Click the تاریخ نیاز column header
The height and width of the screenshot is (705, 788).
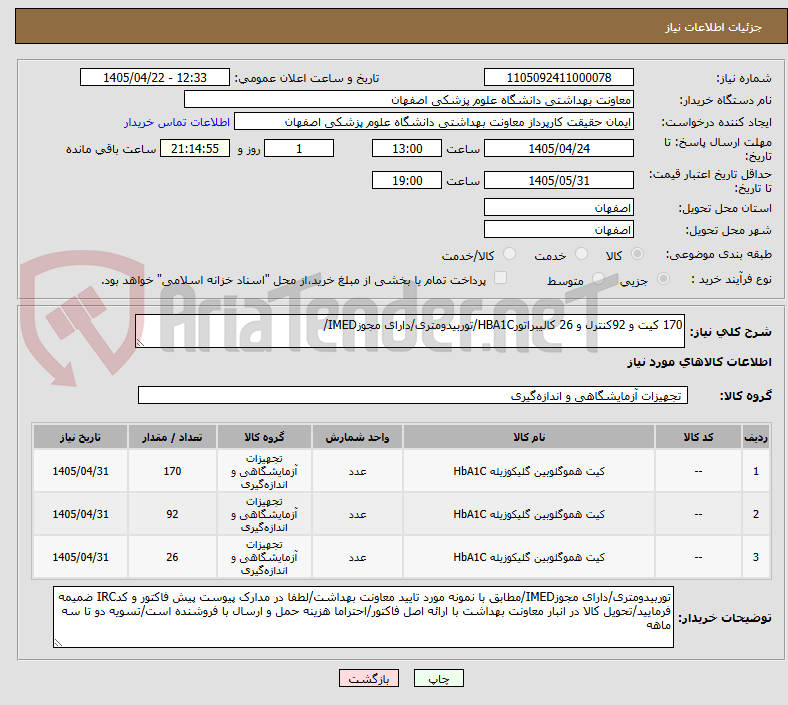point(80,437)
